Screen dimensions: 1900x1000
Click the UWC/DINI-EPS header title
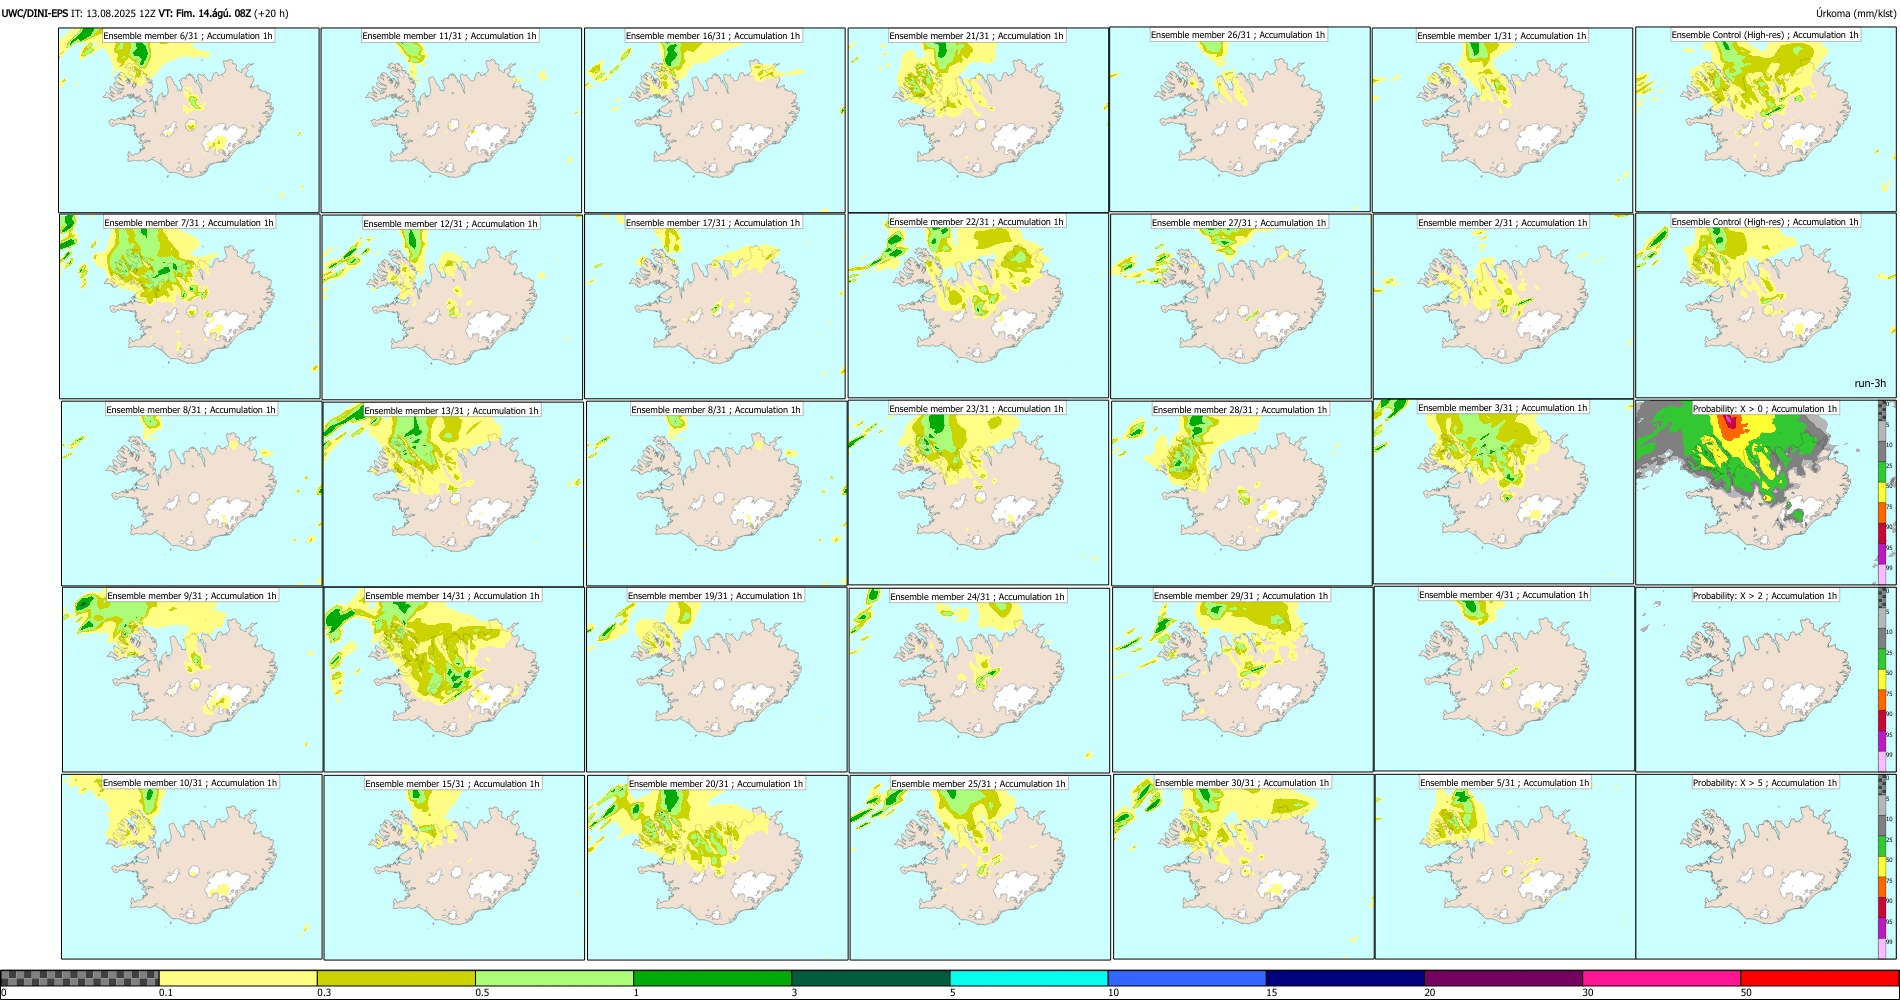click(x=35, y=13)
